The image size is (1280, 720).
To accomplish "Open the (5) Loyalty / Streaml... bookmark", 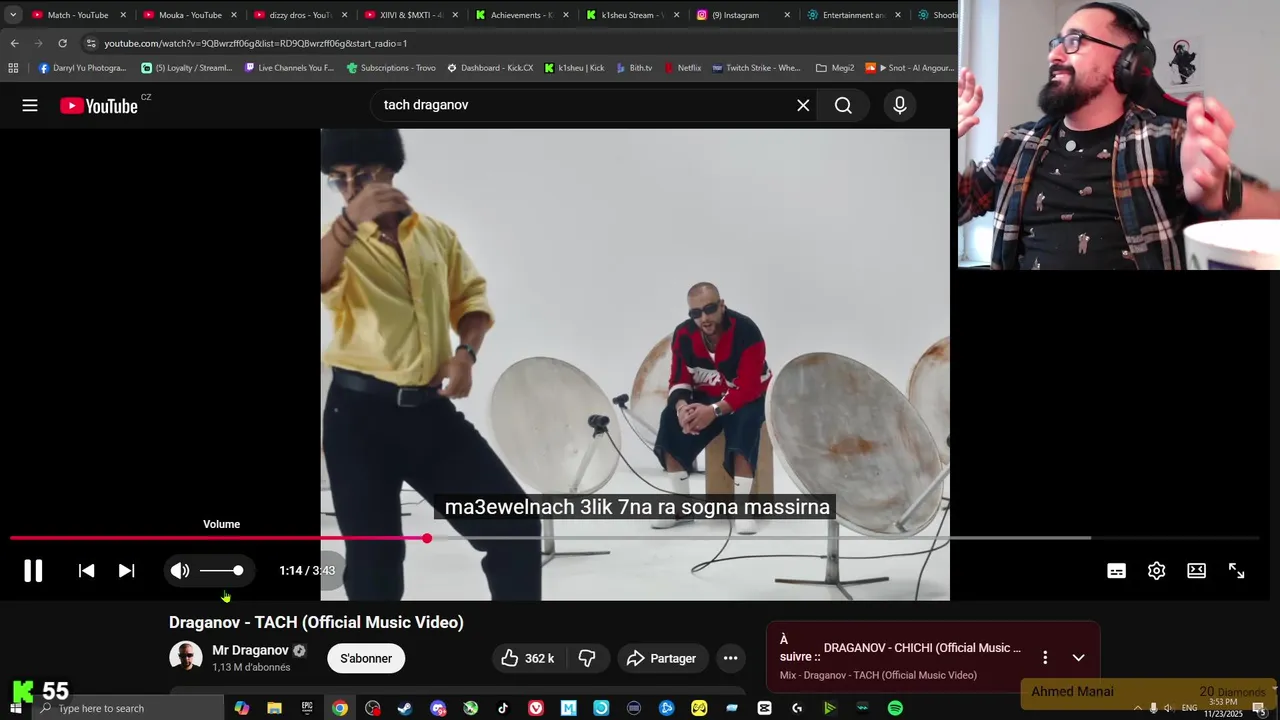I will pyautogui.click(x=186, y=68).
